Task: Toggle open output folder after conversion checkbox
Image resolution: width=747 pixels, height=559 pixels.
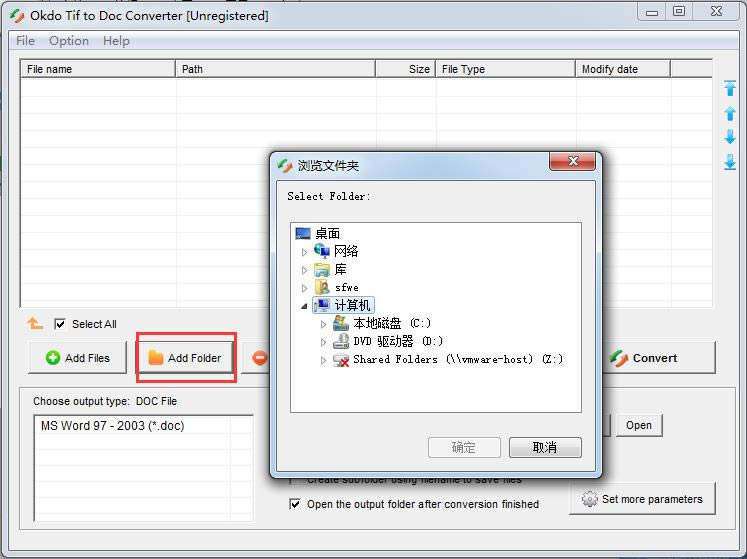Action: pyautogui.click(x=295, y=504)
